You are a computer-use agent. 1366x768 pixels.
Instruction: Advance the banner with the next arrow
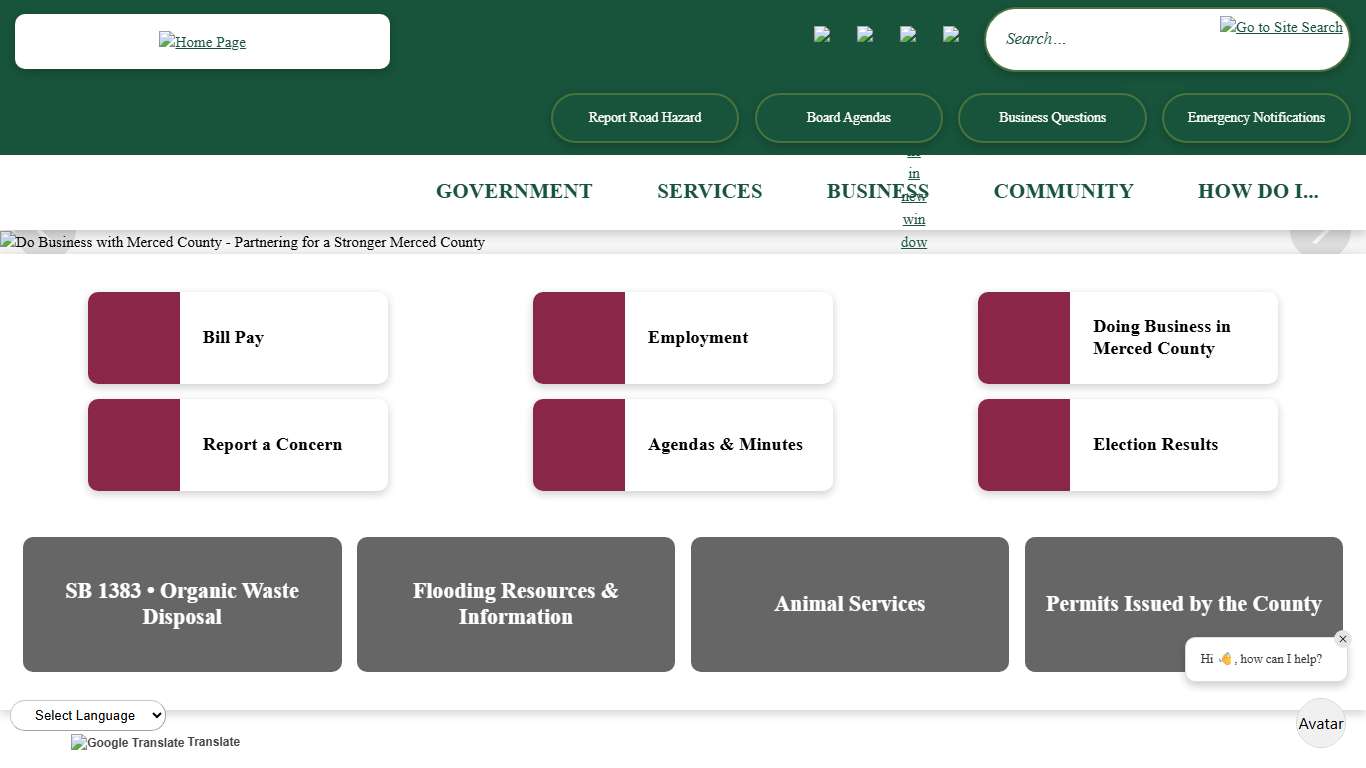coord(1319,234)
